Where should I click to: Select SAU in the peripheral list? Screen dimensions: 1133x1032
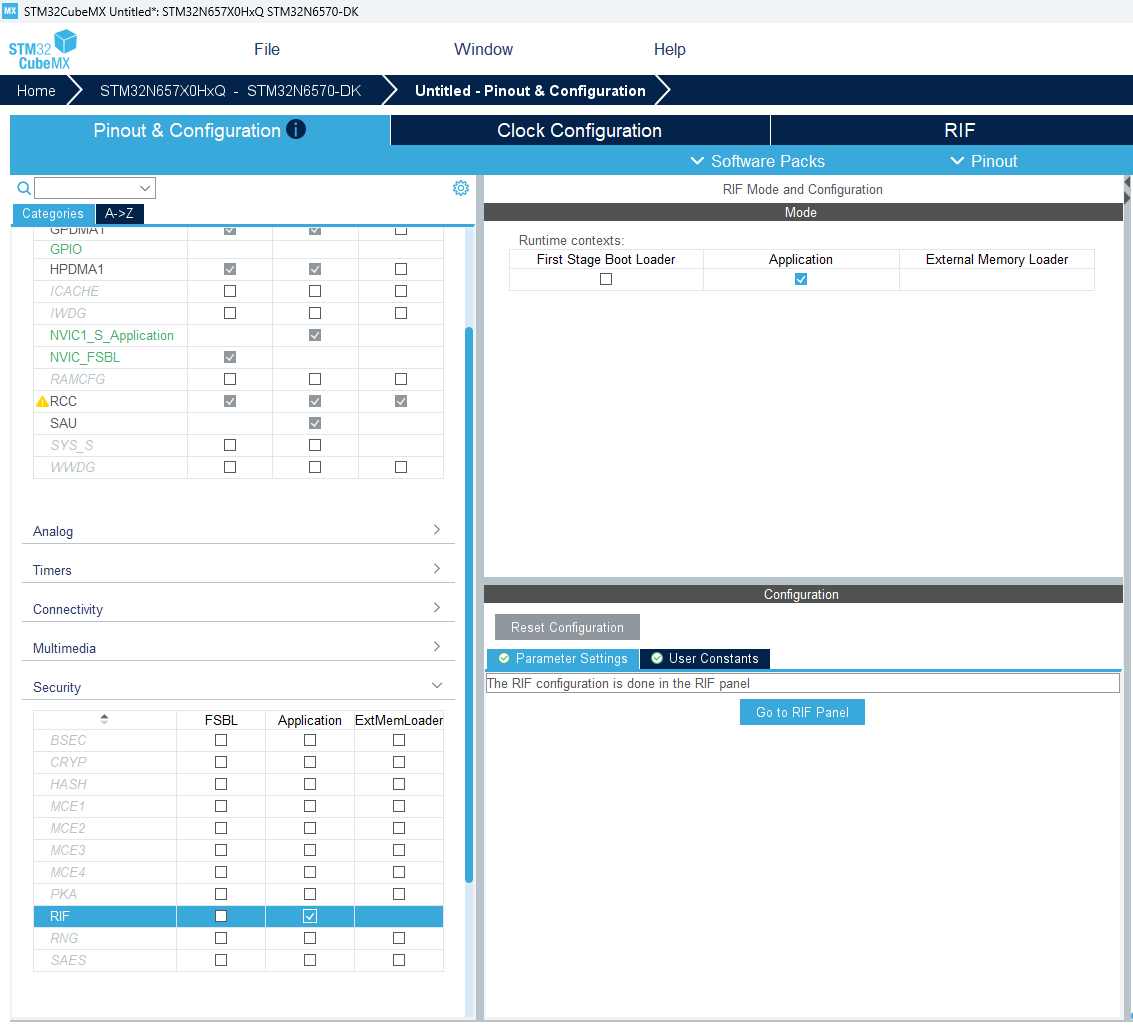point(63,423)
